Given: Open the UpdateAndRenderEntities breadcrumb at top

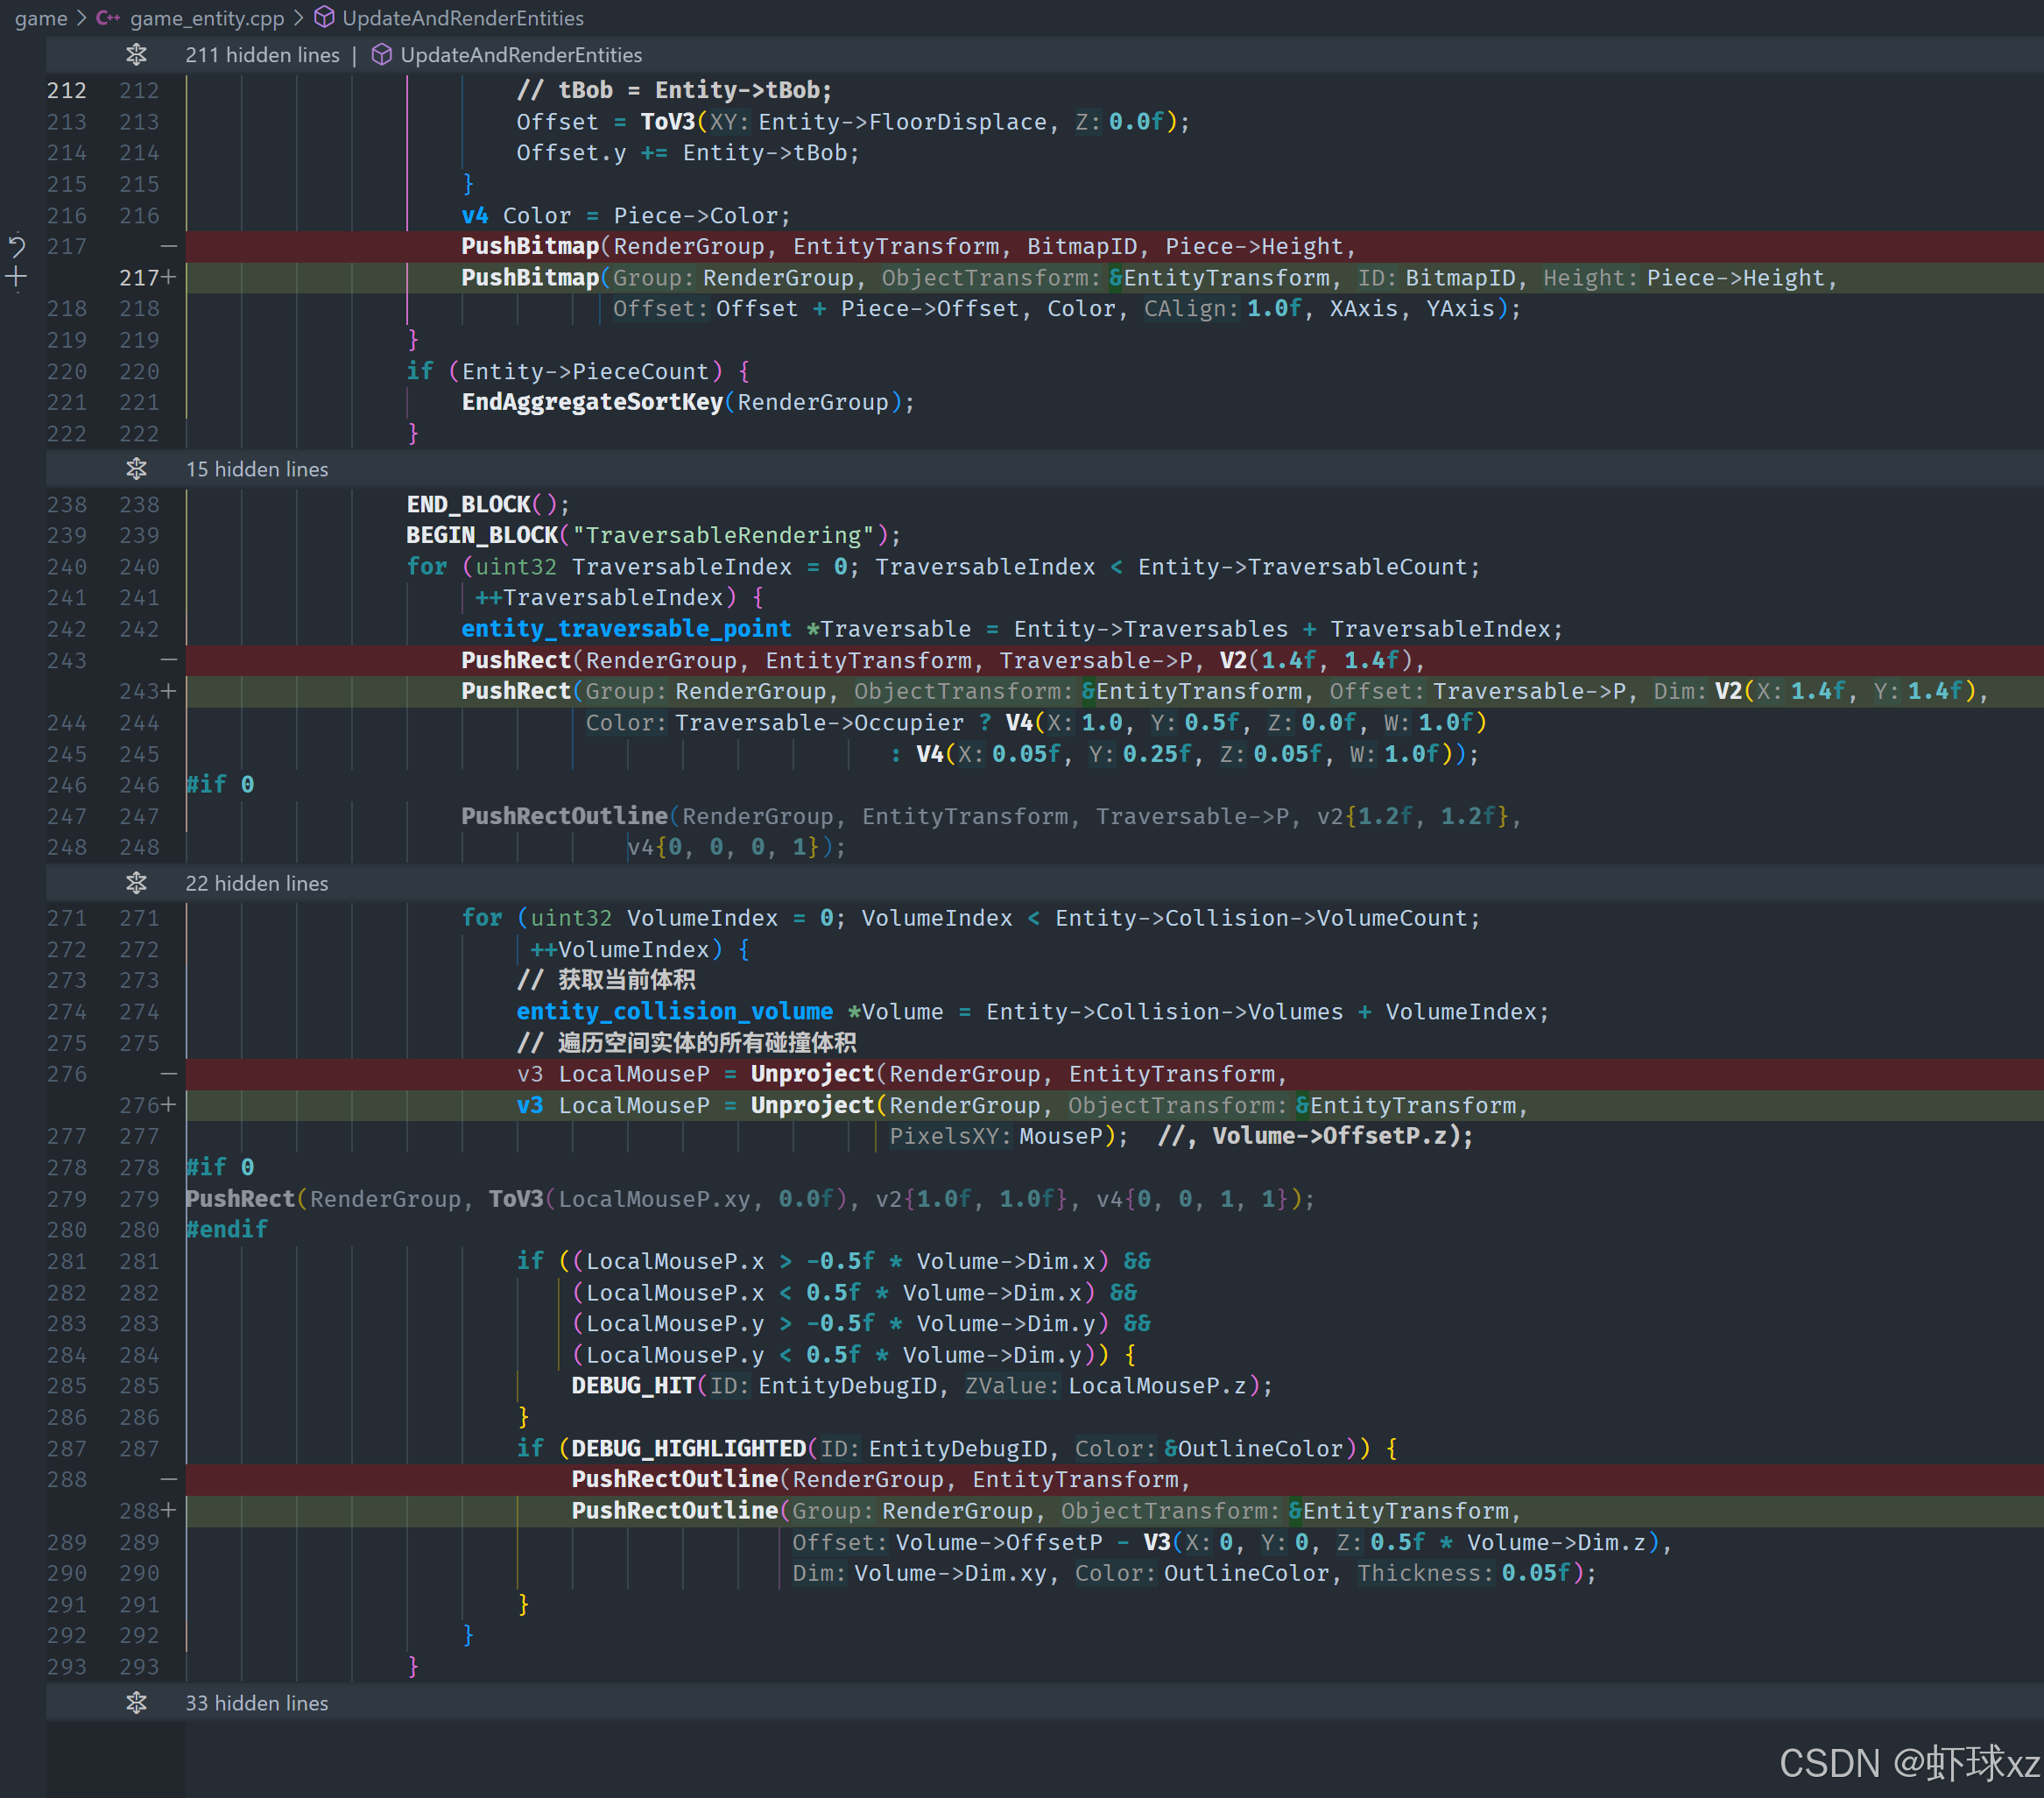Looking at the screenshot, I should coord(463,18).
